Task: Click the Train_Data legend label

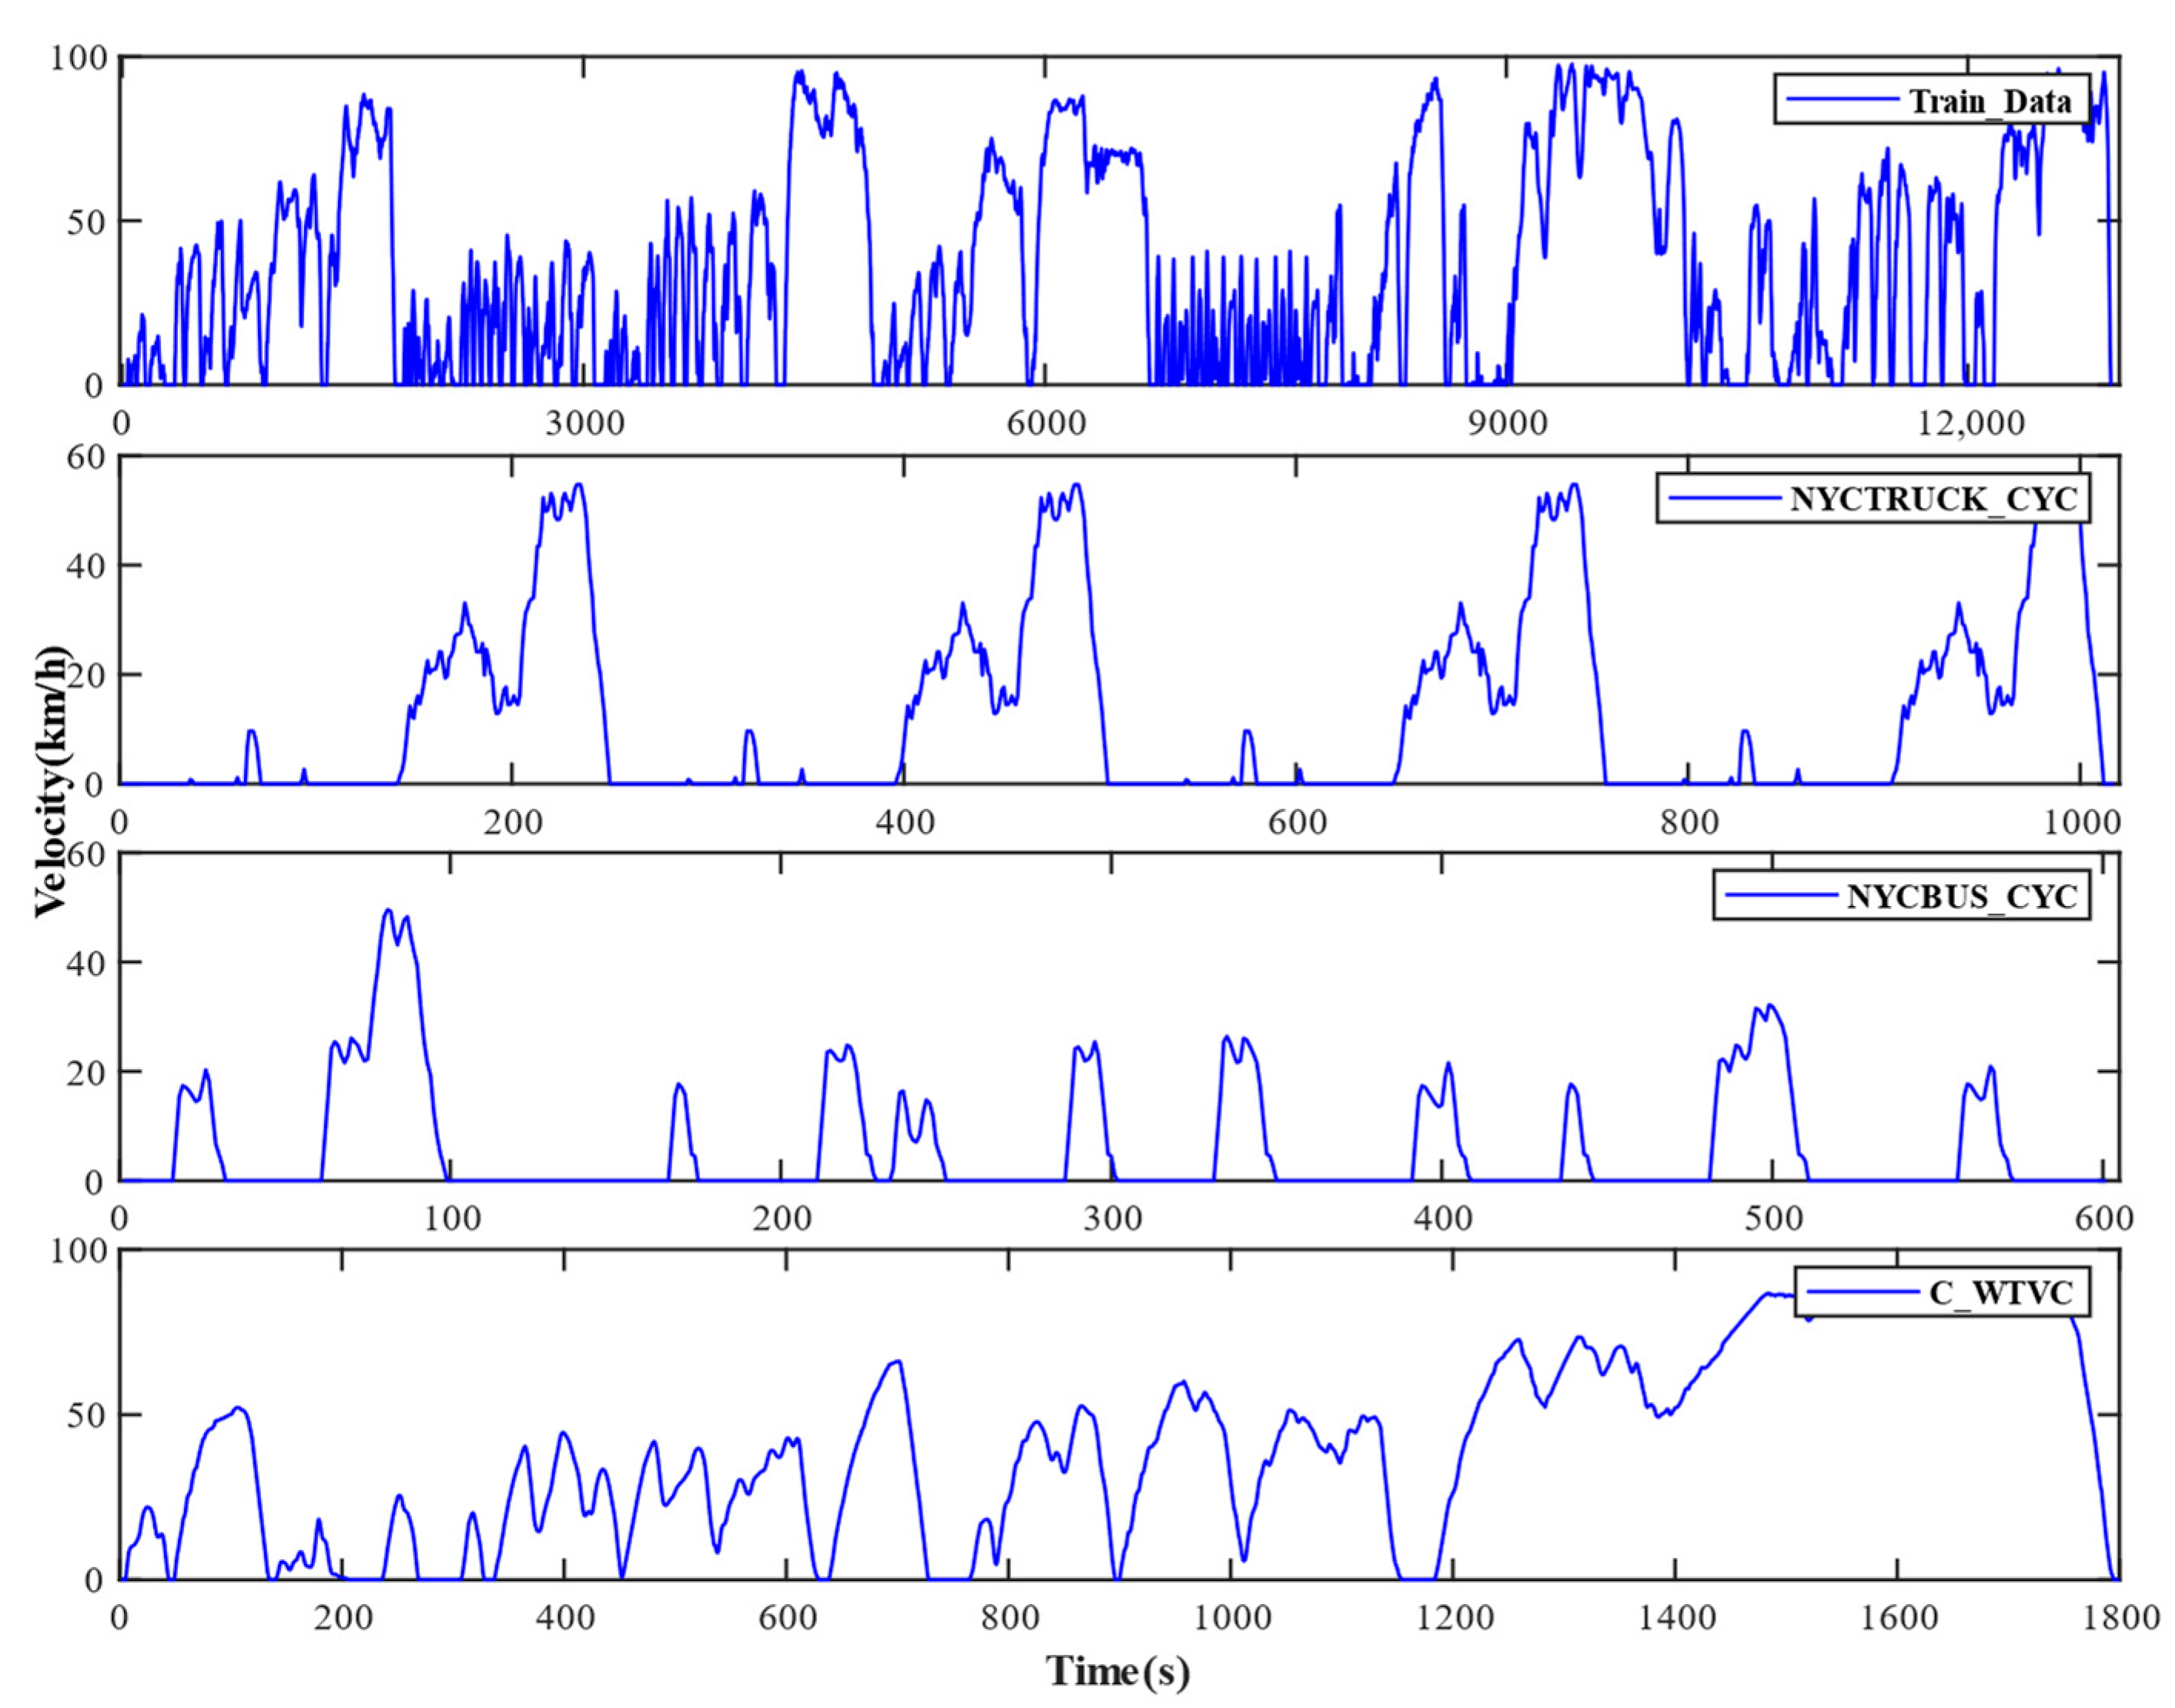Action: (1990, 101)
